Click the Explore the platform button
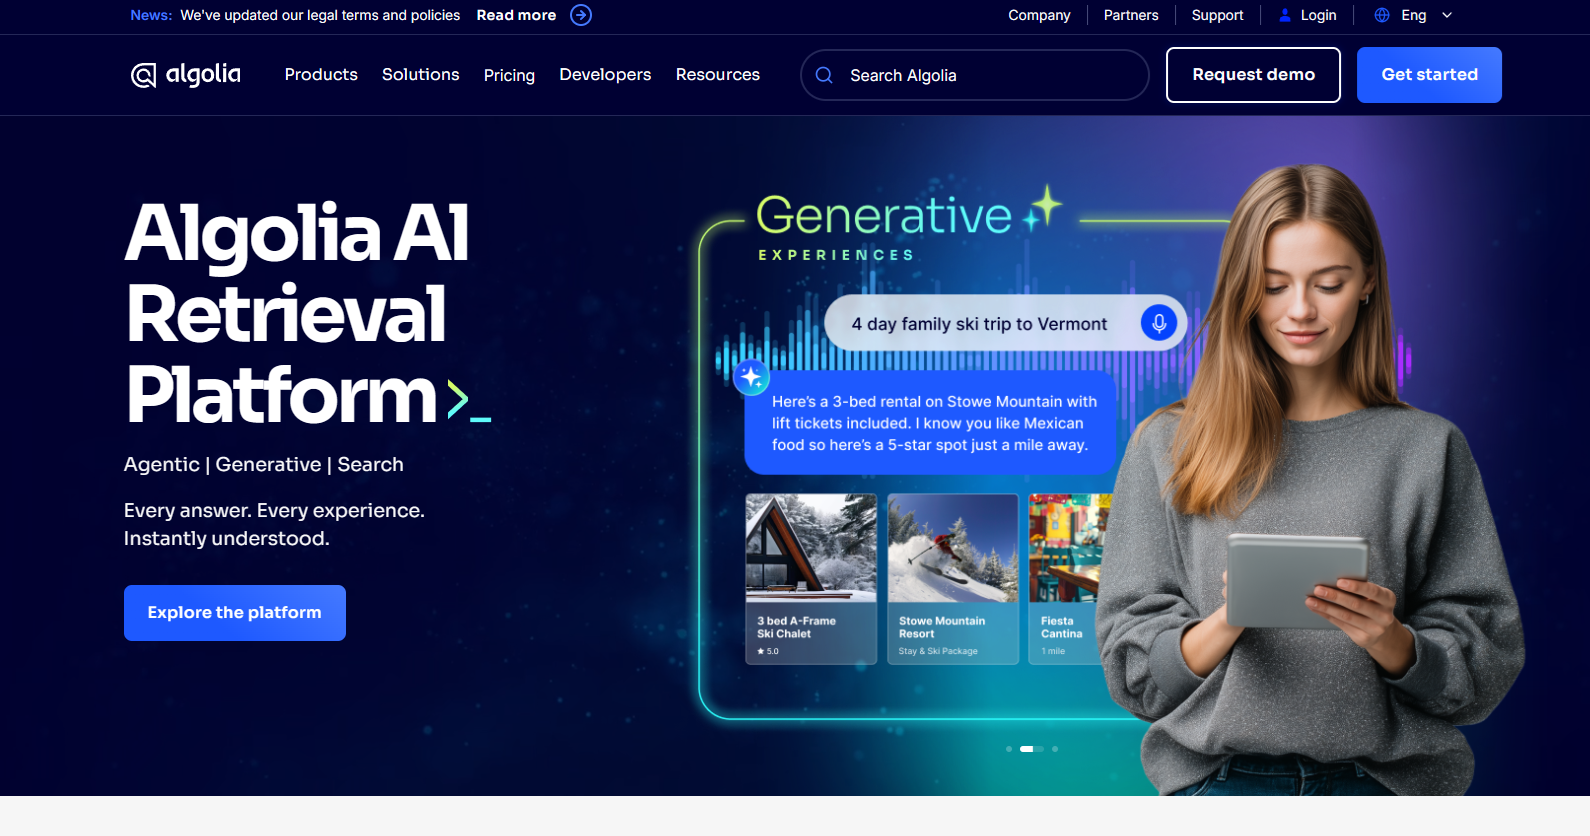Screen dimensions: 1590x836 (x=235, y=613)
